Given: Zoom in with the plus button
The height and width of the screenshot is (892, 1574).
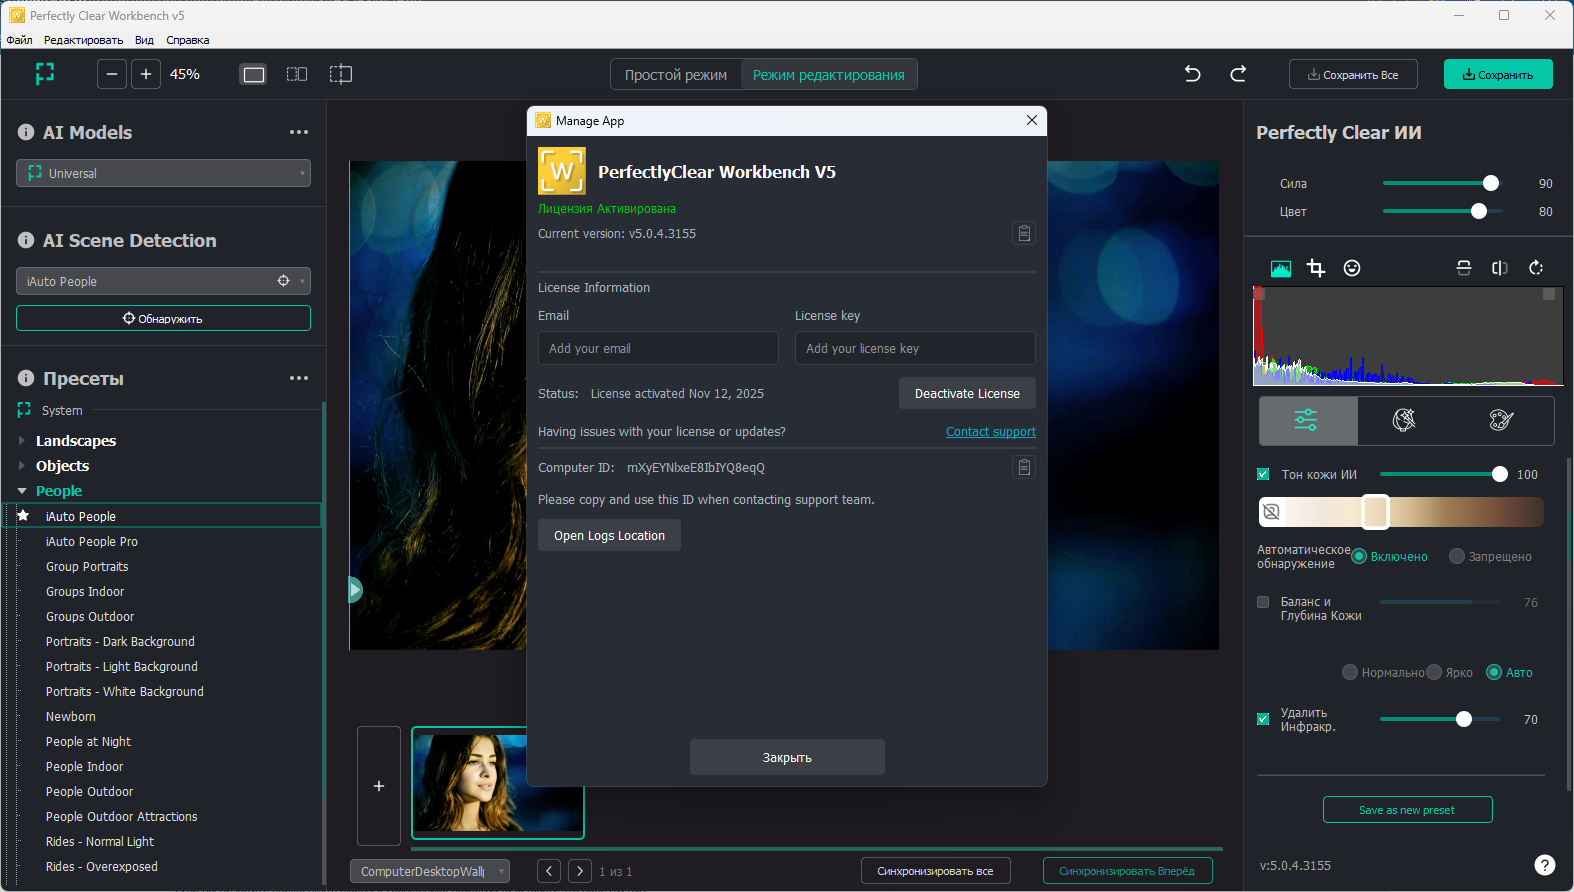Looking at the screenshot, I should click(146, 74).
